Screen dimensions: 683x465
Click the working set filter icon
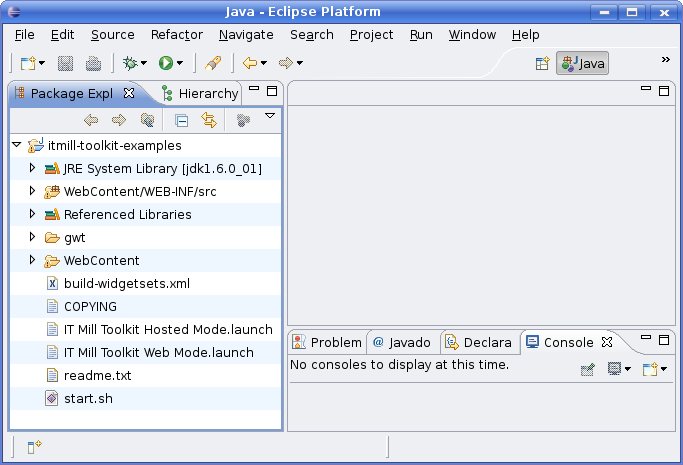(x=243, y=120)
